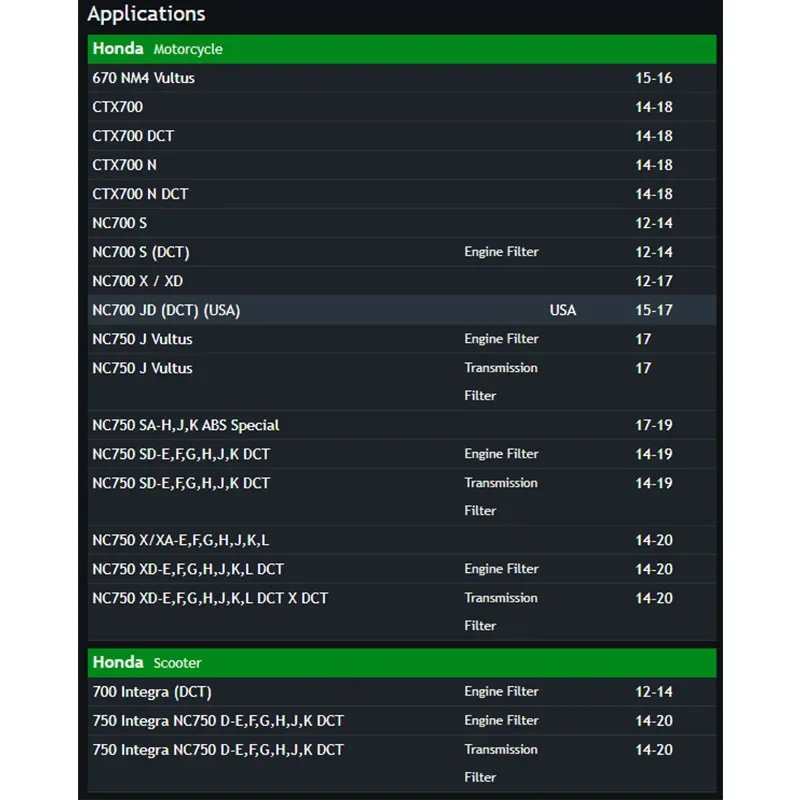800x800 pixels.
Task: Select the 15-16 years for 670 NM4 Vultus
Action: coord(654,78)
